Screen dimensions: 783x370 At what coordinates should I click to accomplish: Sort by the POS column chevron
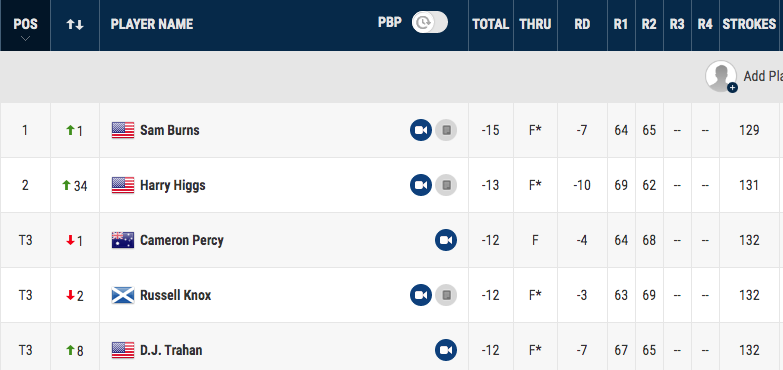pos(25,38)
